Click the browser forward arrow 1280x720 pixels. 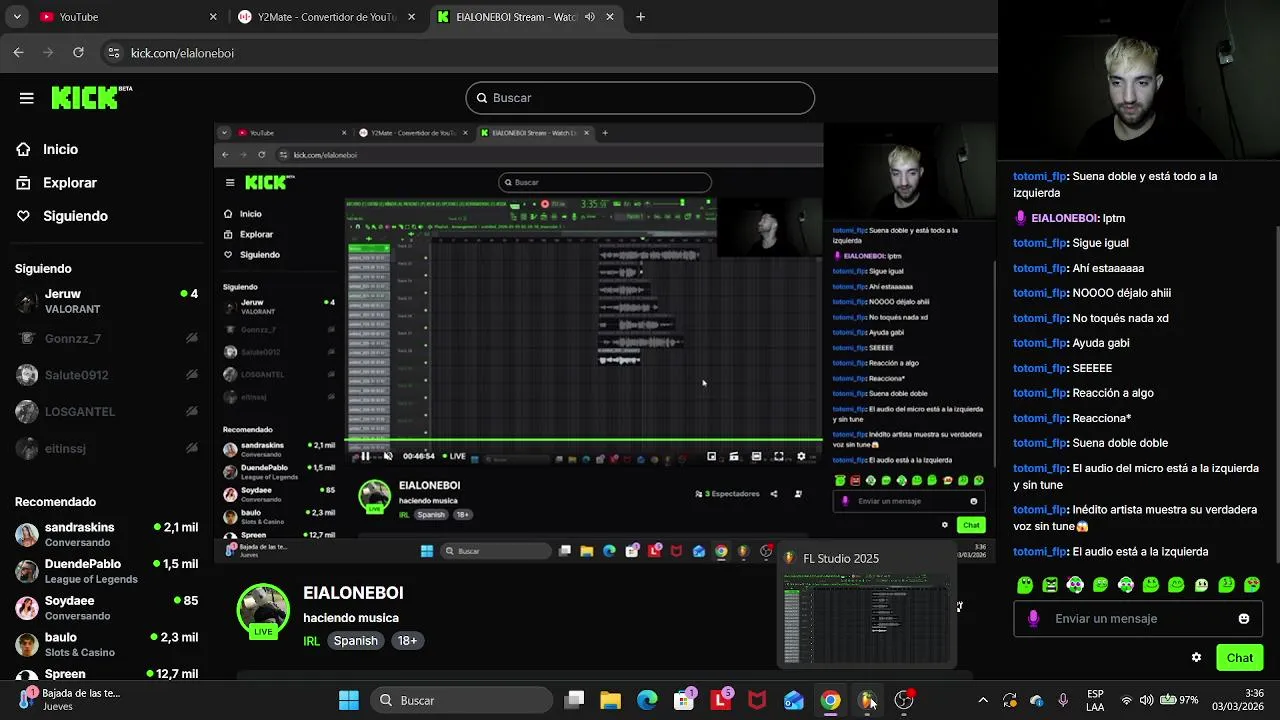point(49,53)
